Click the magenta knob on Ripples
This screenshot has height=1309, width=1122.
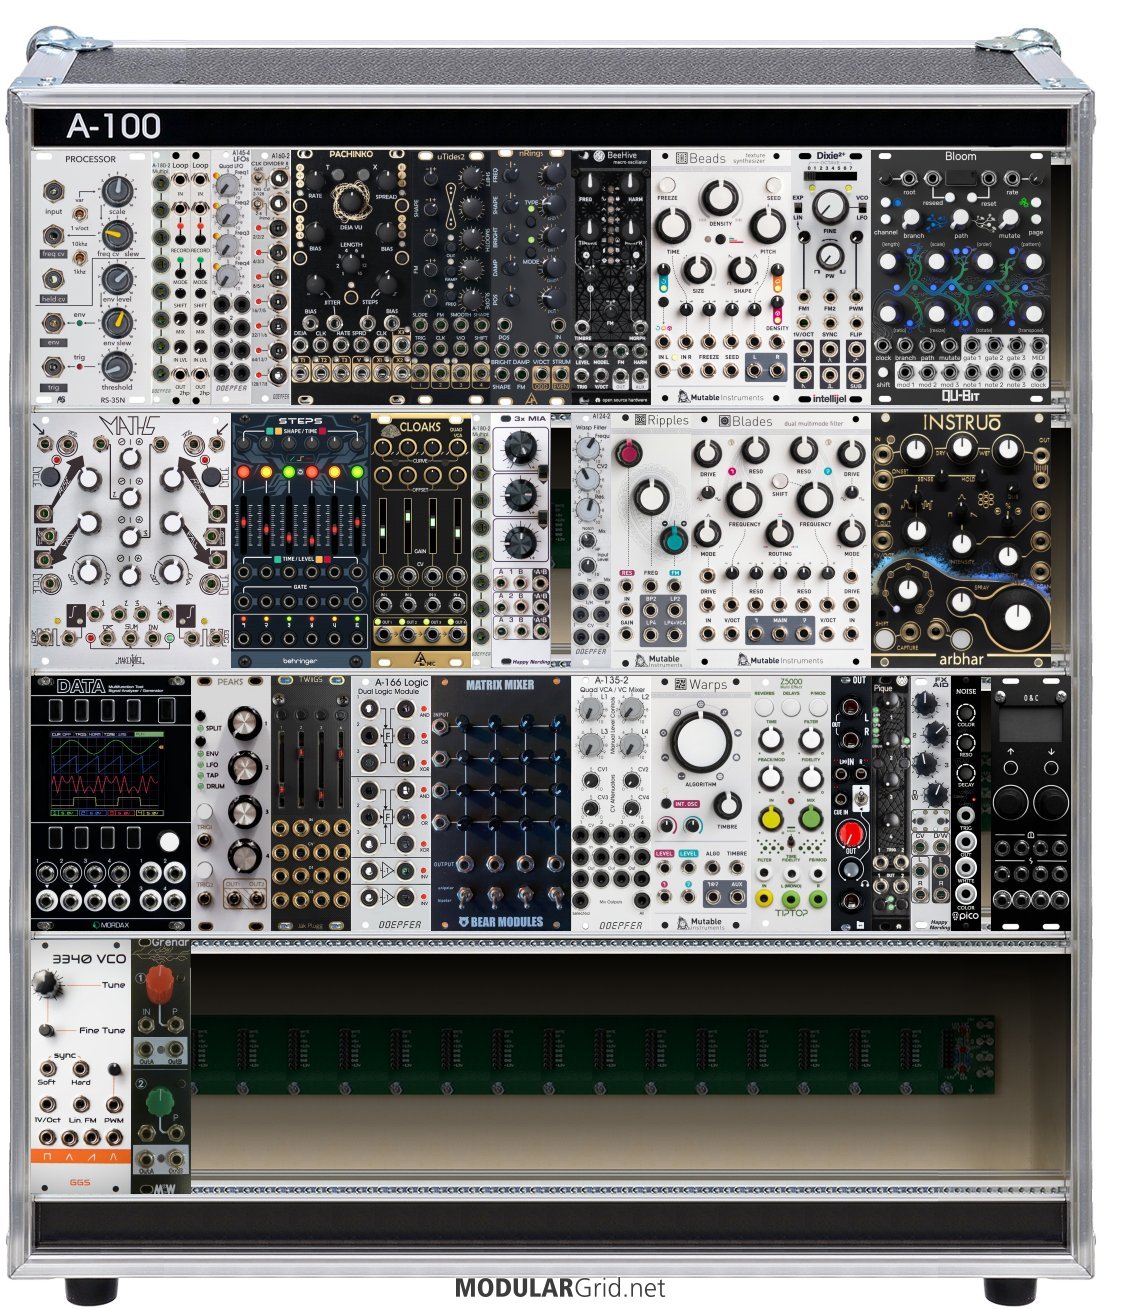click(x=629, y=455)
